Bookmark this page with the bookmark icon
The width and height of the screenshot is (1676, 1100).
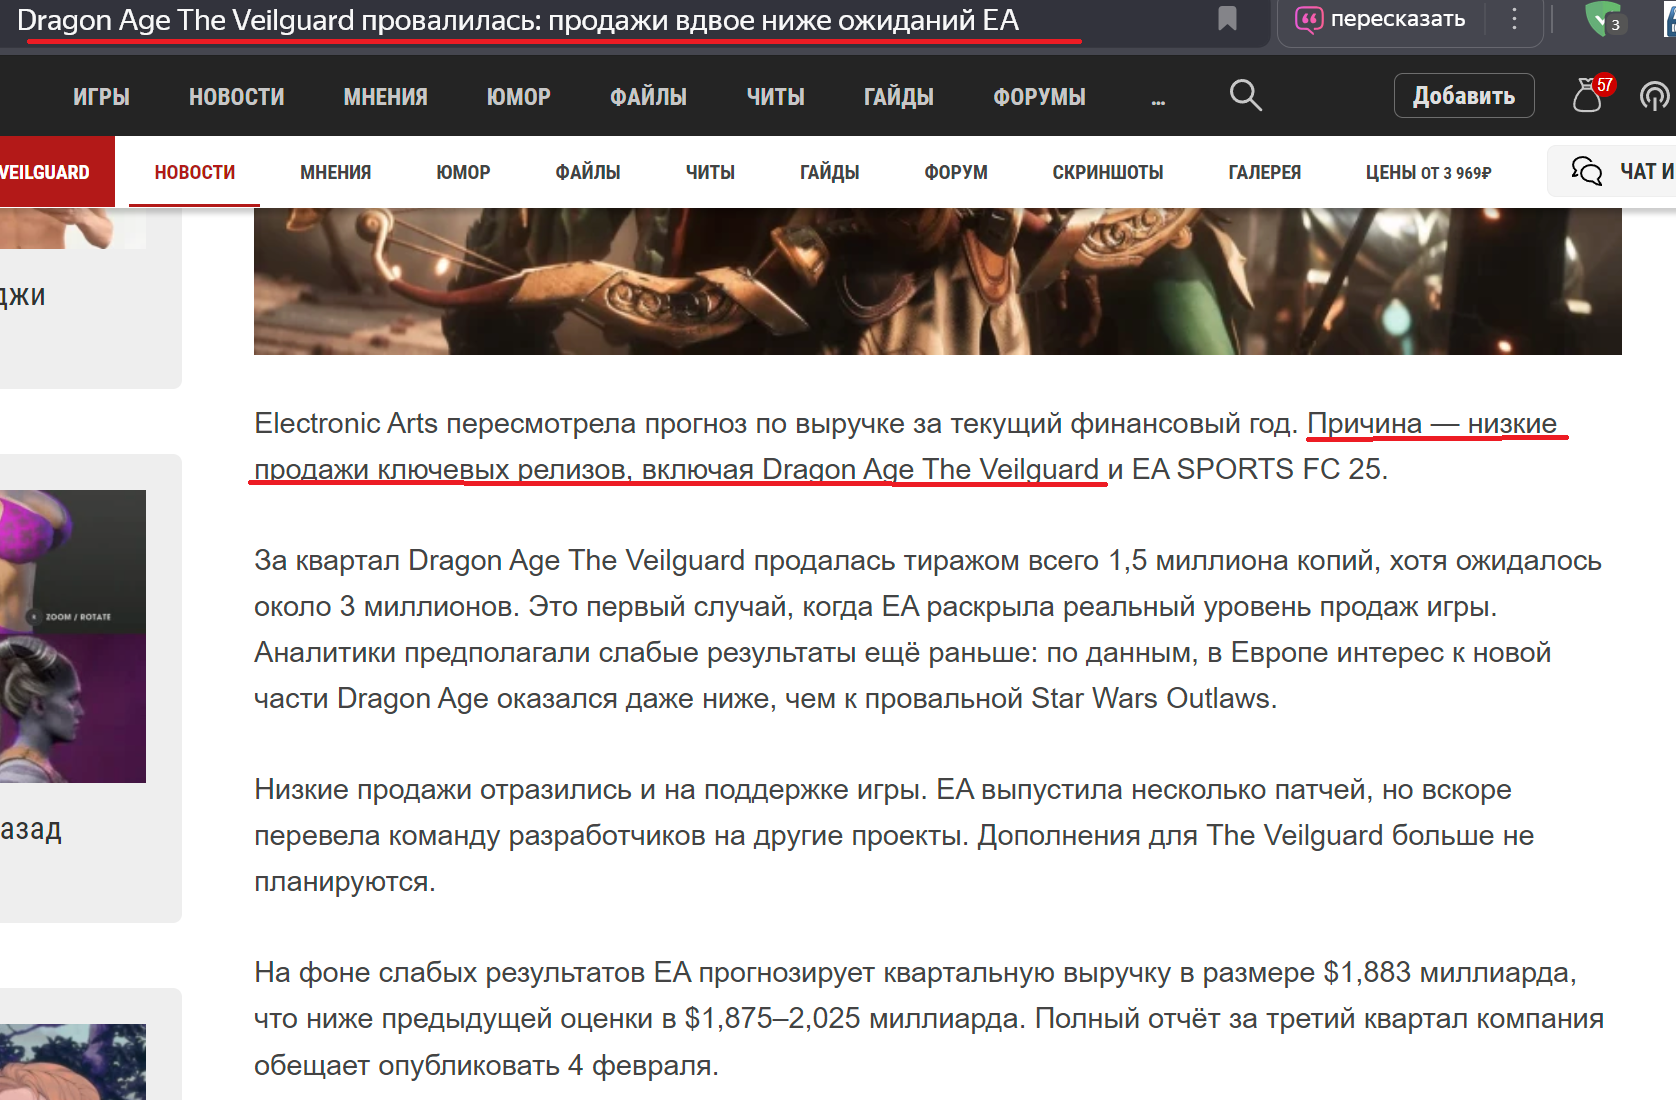[1227, 18]
